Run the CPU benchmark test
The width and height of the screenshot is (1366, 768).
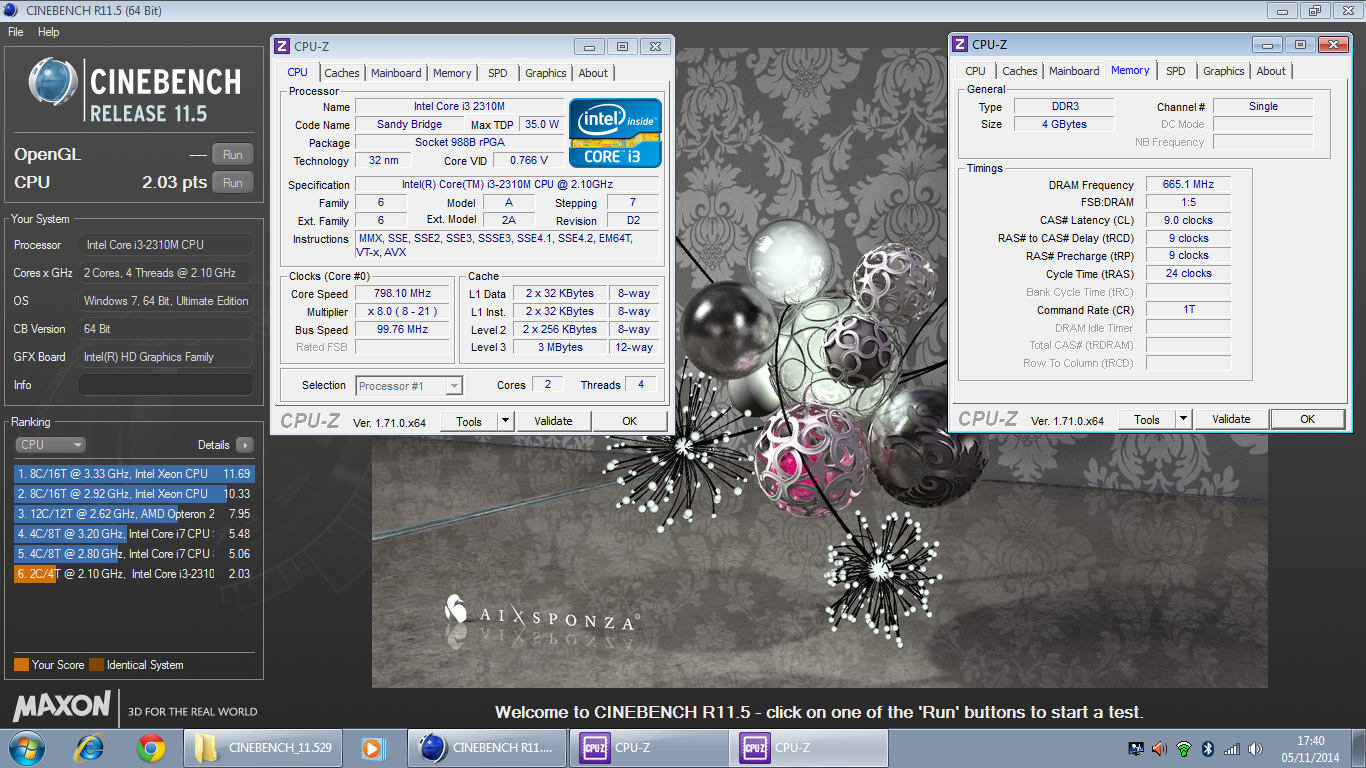click(233, 183)
